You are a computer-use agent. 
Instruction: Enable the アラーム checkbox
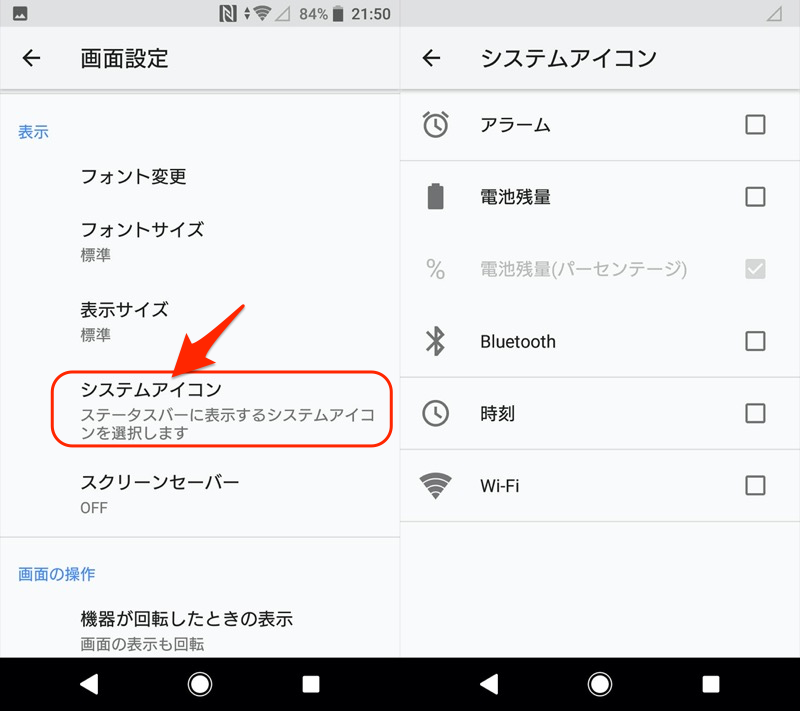click(755, 125)
